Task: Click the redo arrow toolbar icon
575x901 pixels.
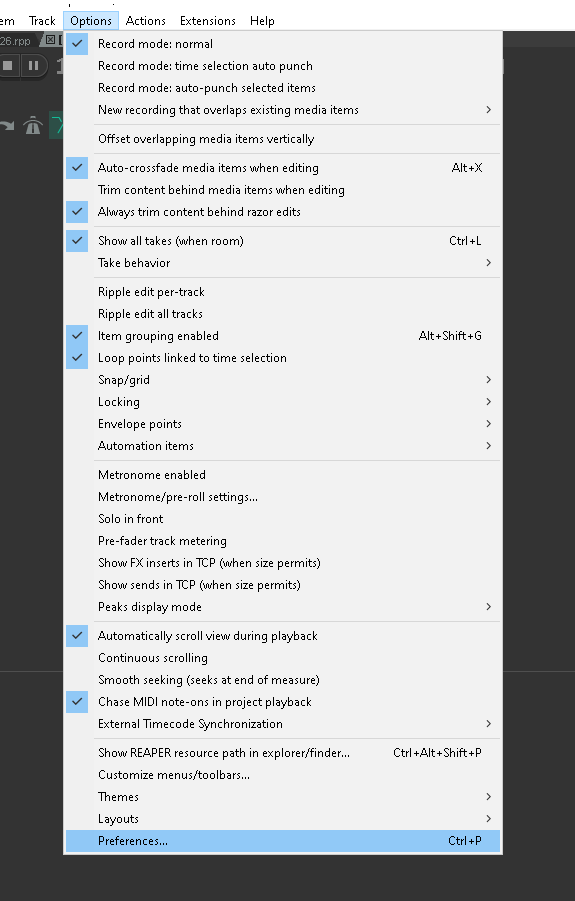Action: click(x=7, y=125)
